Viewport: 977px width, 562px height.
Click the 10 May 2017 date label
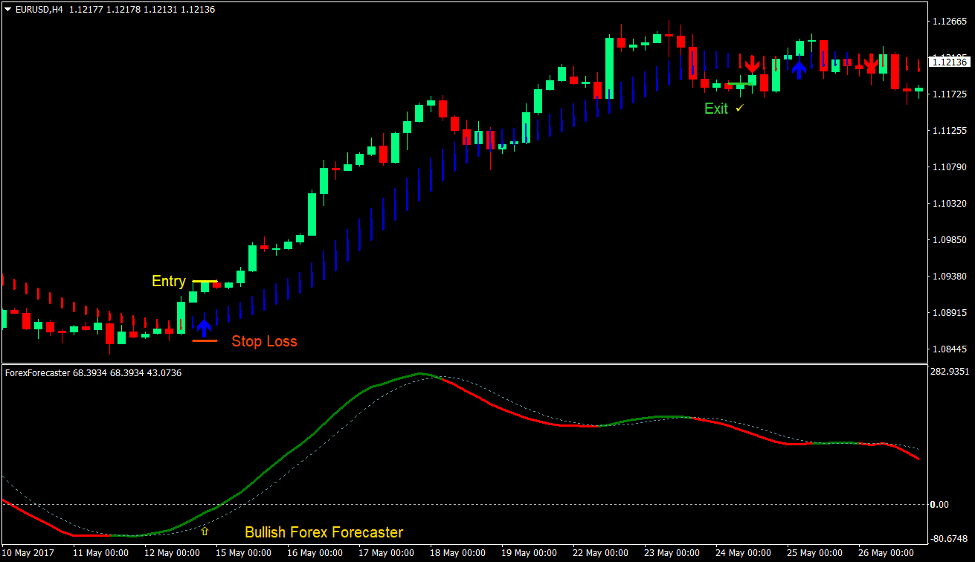tap(28, 553)
